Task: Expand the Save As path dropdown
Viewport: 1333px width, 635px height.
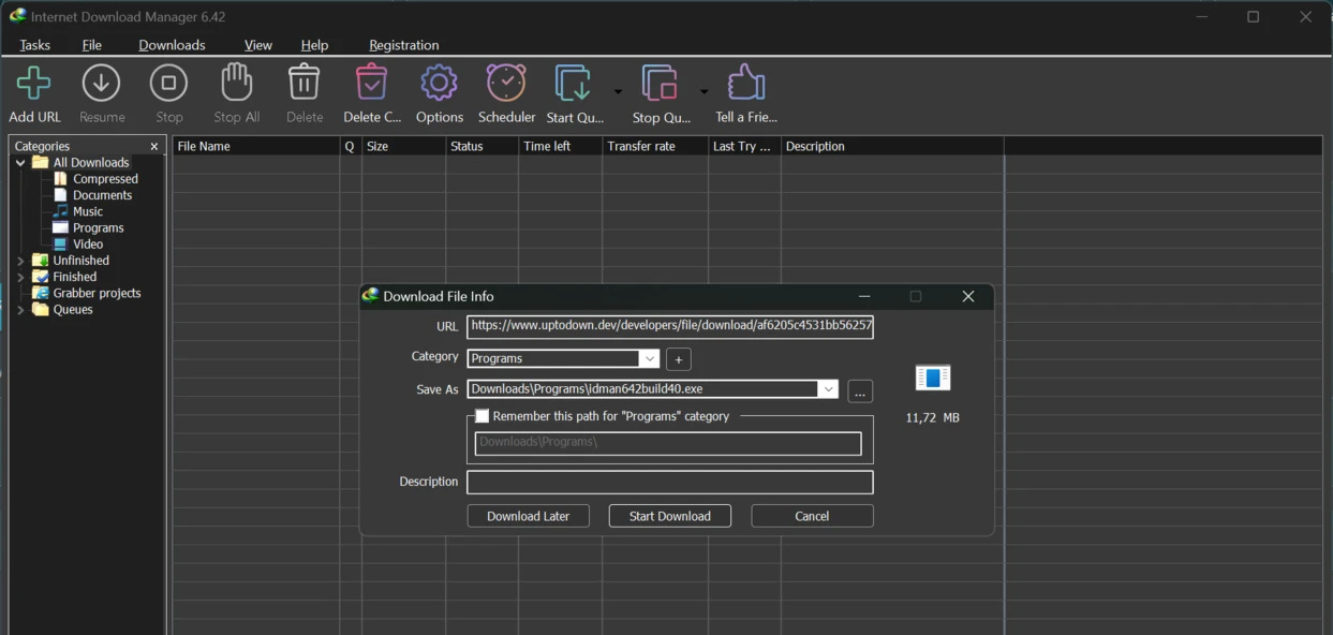Action: click(827, 390)
